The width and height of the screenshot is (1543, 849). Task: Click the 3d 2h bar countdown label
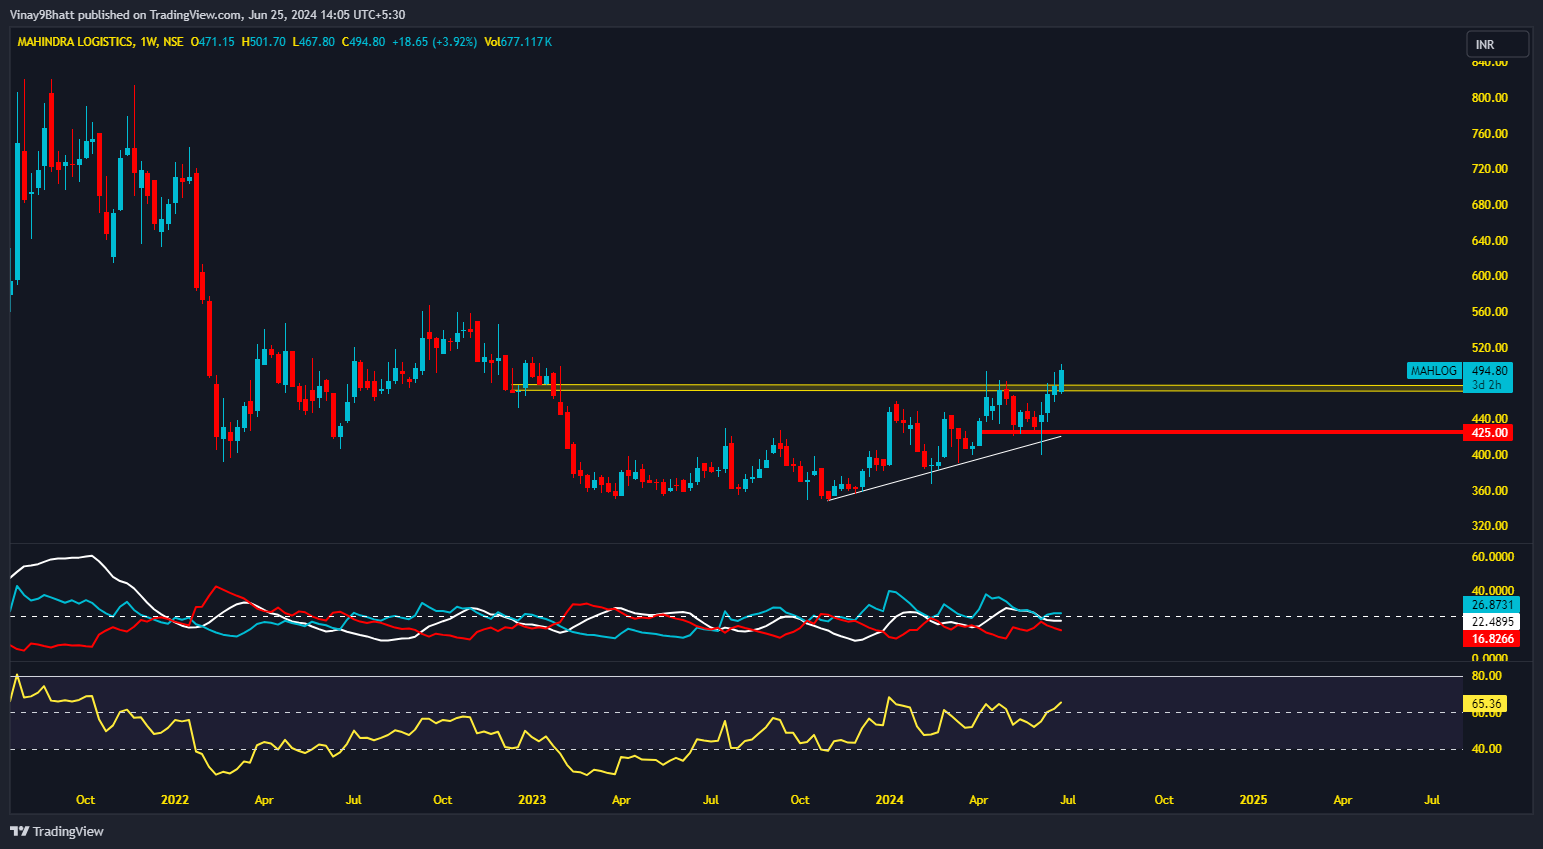pyautogui.click(x=1489, y=385)
